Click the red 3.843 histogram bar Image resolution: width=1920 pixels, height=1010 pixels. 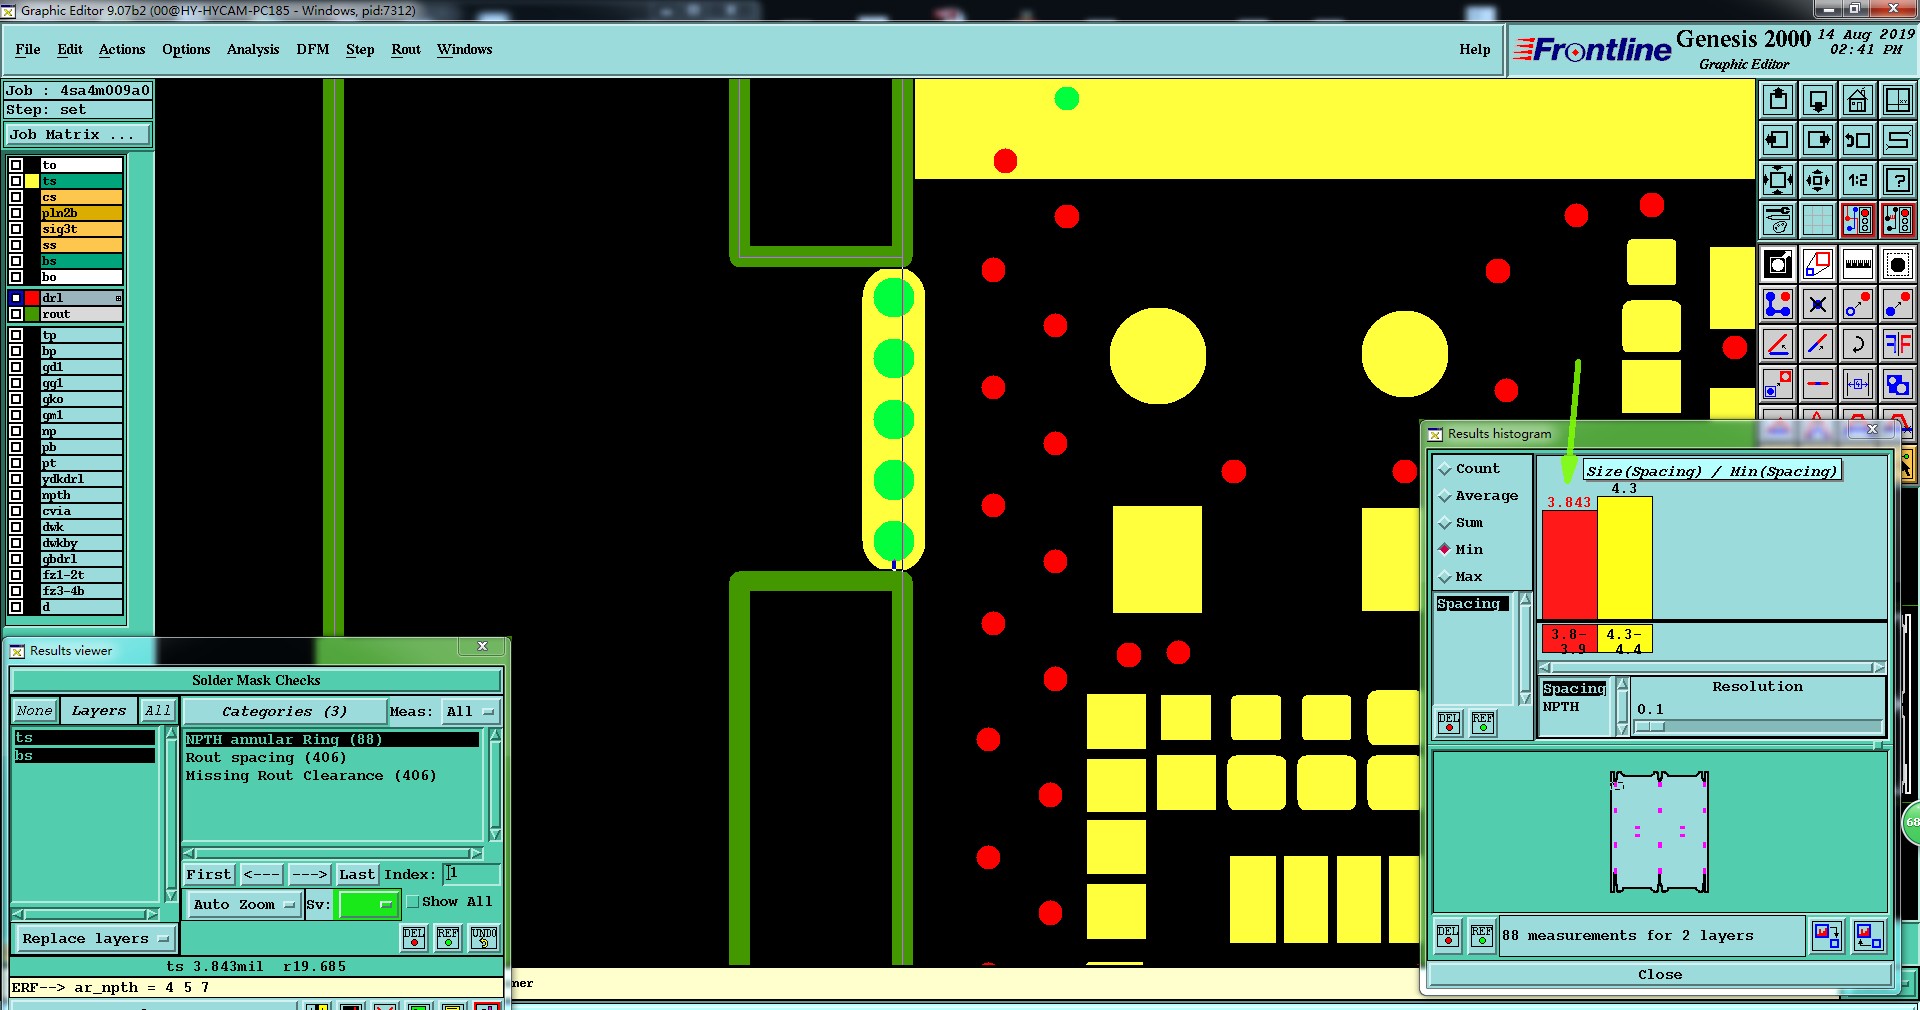(x=1570, y=565)
